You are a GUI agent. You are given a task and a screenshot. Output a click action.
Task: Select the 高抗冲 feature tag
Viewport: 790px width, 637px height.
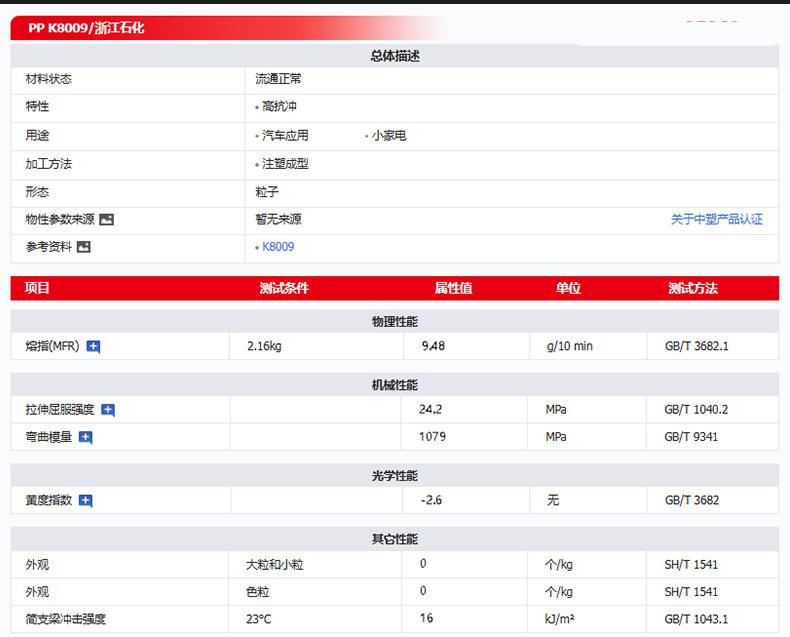279,107
